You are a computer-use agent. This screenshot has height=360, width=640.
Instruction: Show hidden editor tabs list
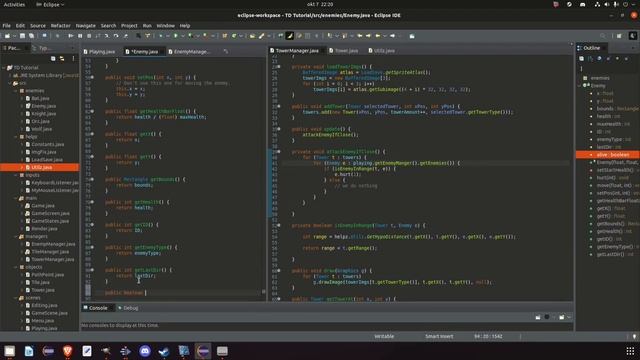click(x=226, y=51)
